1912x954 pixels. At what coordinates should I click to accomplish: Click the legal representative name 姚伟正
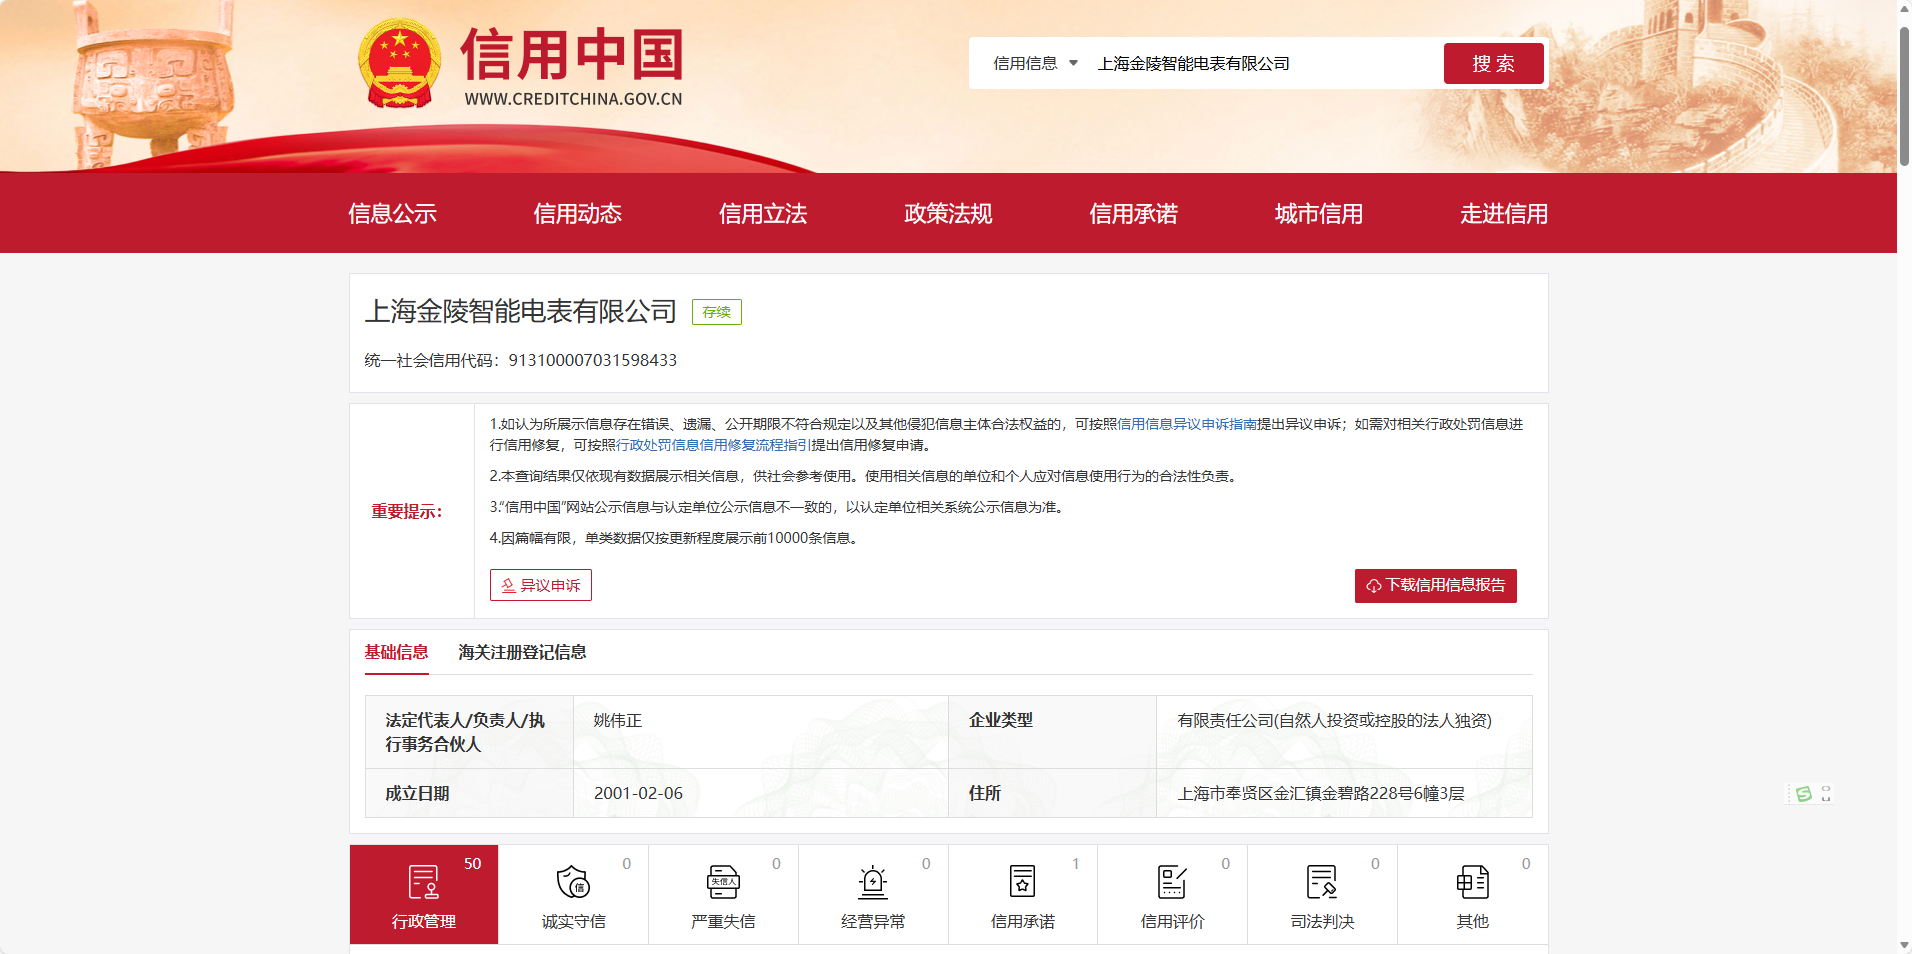[618, 720]
